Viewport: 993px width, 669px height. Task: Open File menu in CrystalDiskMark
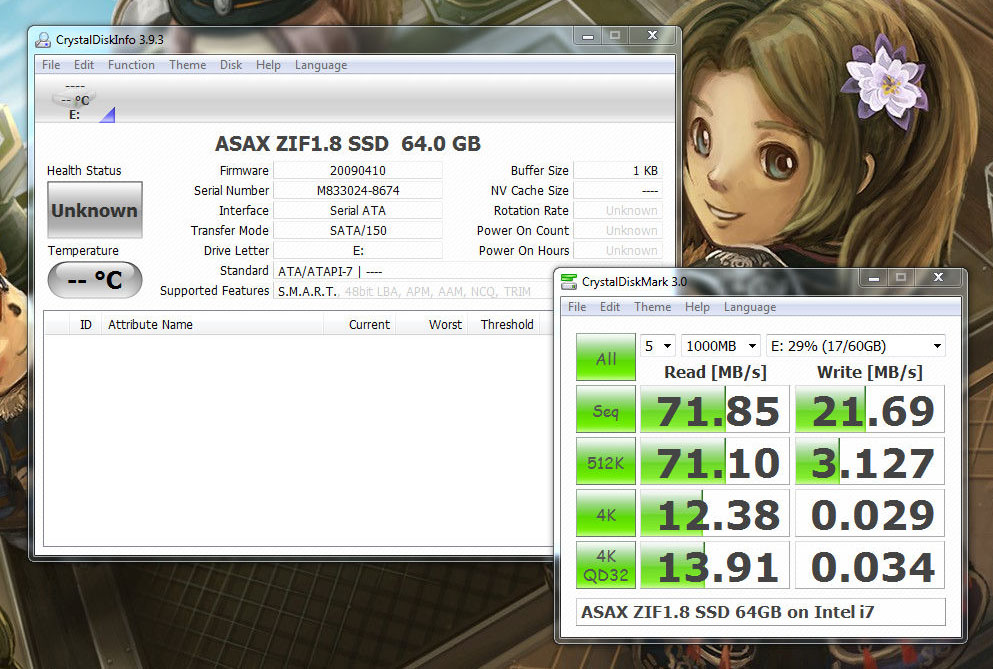pos(577,307)
